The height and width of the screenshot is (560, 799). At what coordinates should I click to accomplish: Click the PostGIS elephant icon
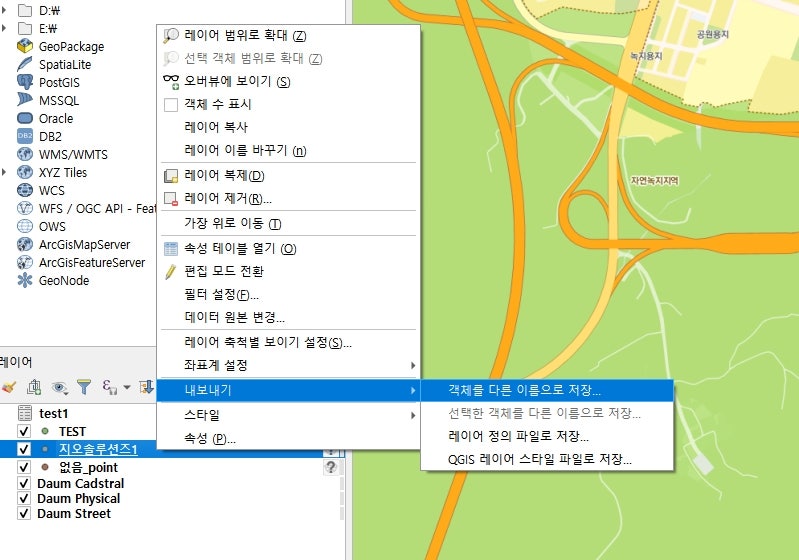click(24, 82)
